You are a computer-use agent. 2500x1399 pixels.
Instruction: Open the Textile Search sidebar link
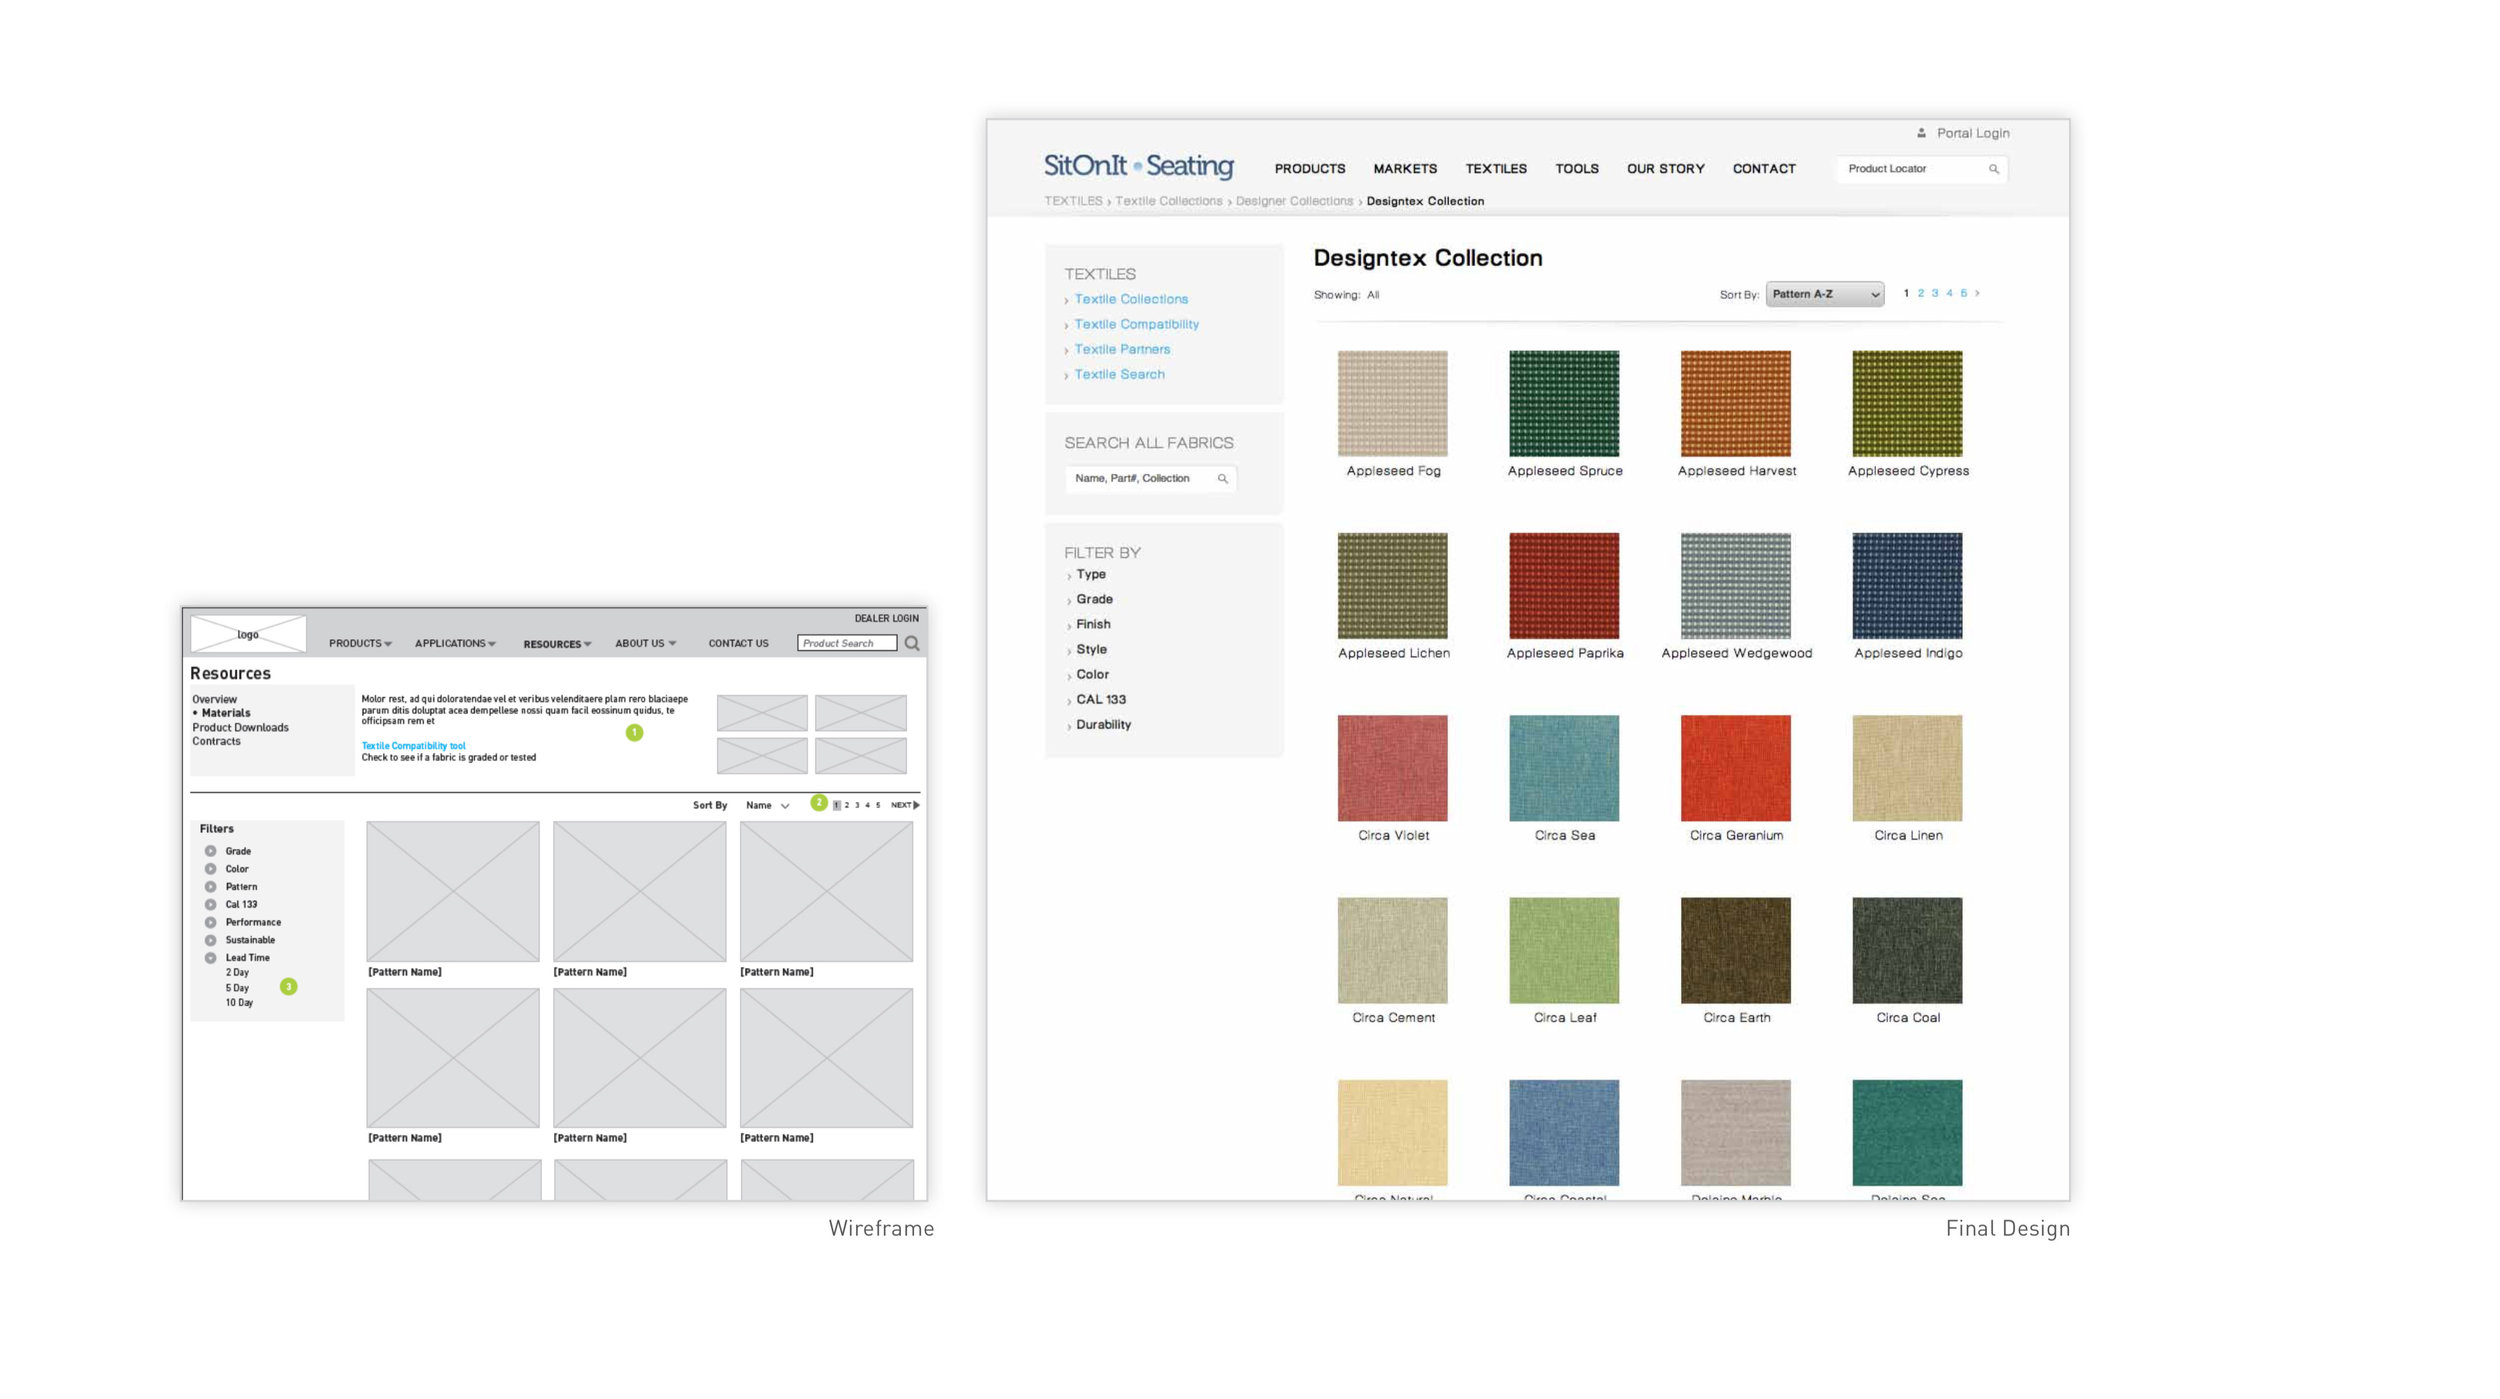pos(1119,374)
